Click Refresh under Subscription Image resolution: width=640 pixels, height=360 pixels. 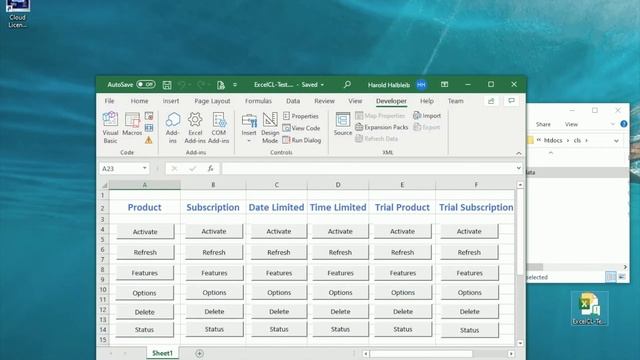214,252
